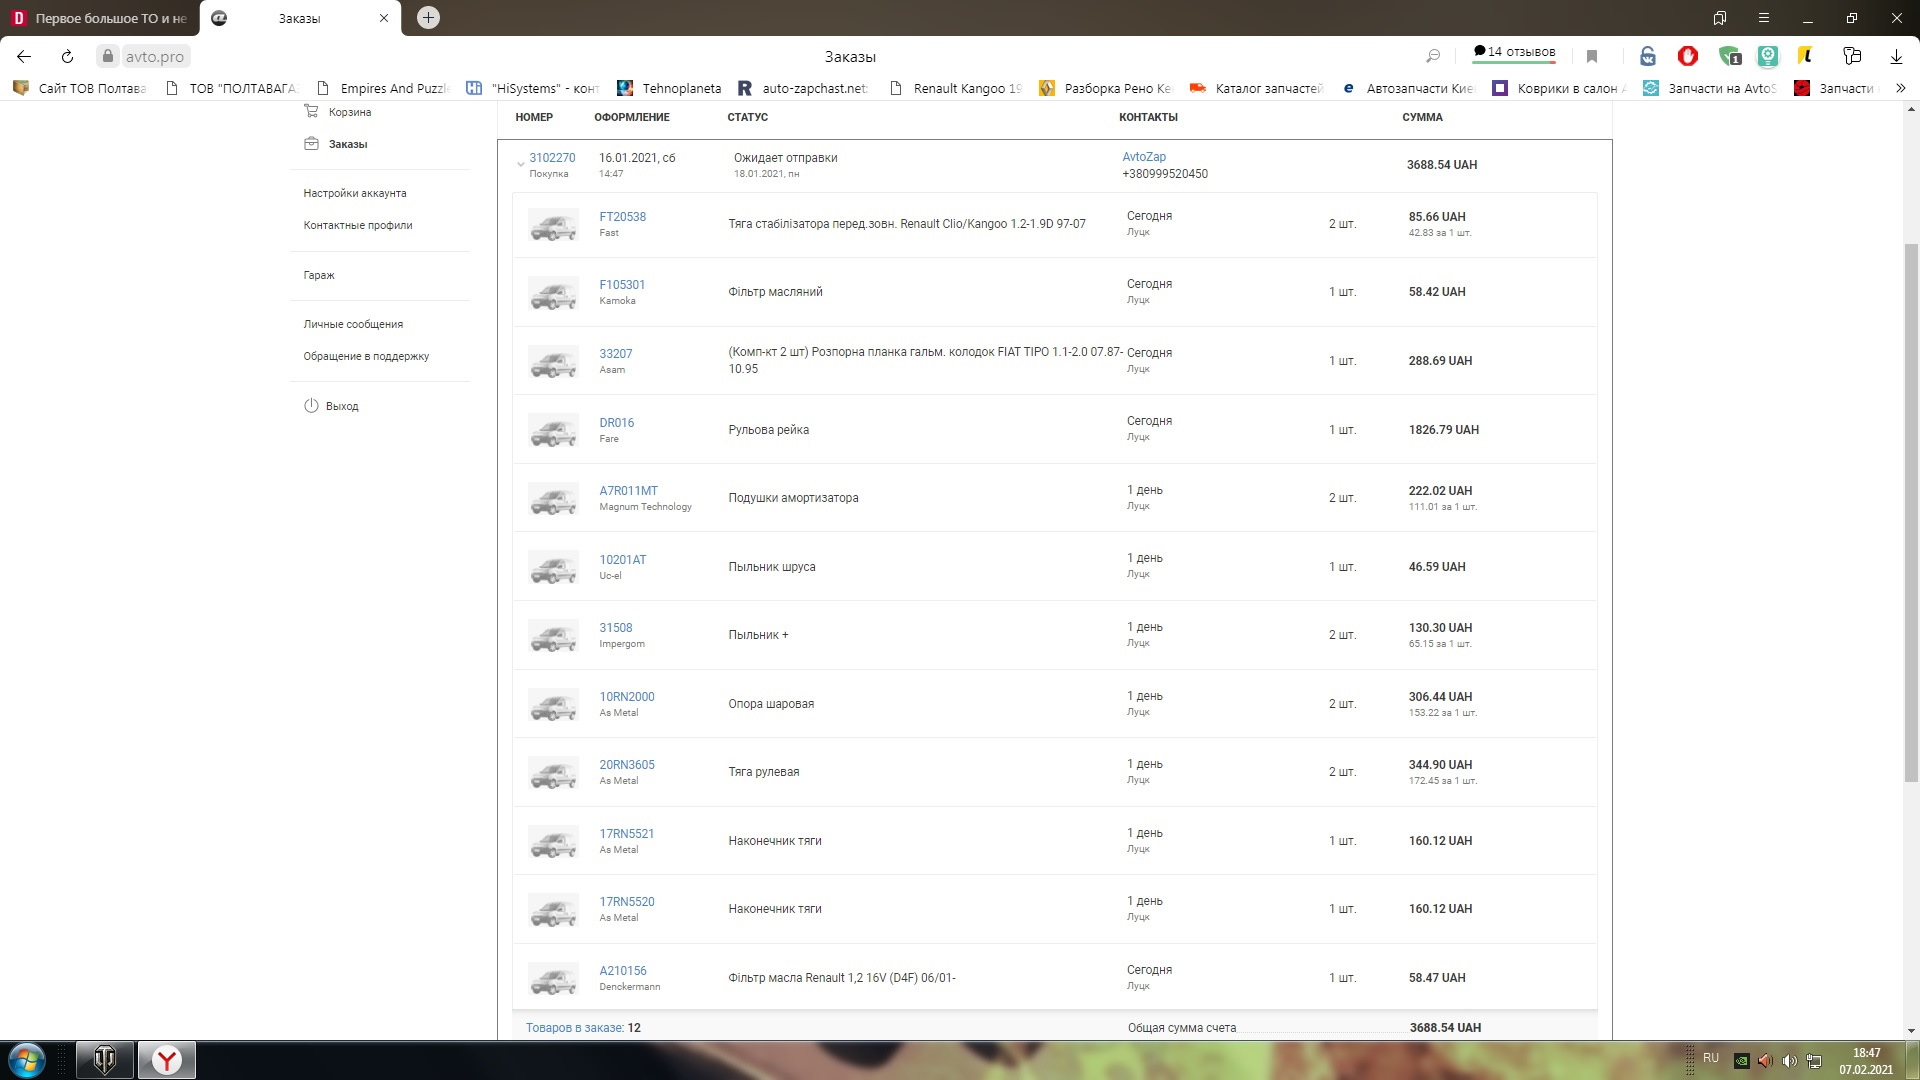Click the red AdBlock stop-hand icon
This screenshot has width=1920, height=1080.
1688,57
